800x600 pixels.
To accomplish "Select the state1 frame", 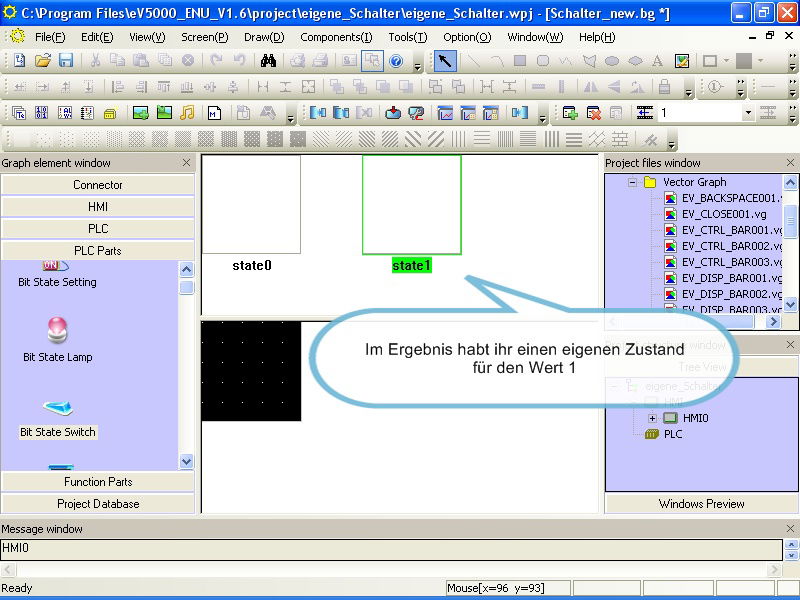I will [411, 205].
